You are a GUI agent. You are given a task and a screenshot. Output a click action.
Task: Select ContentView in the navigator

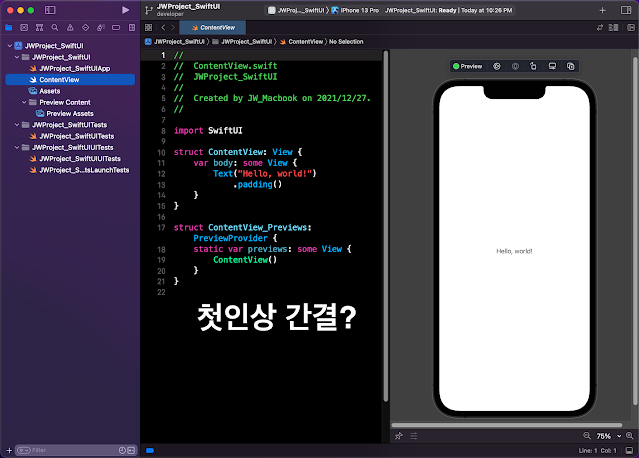70,79
